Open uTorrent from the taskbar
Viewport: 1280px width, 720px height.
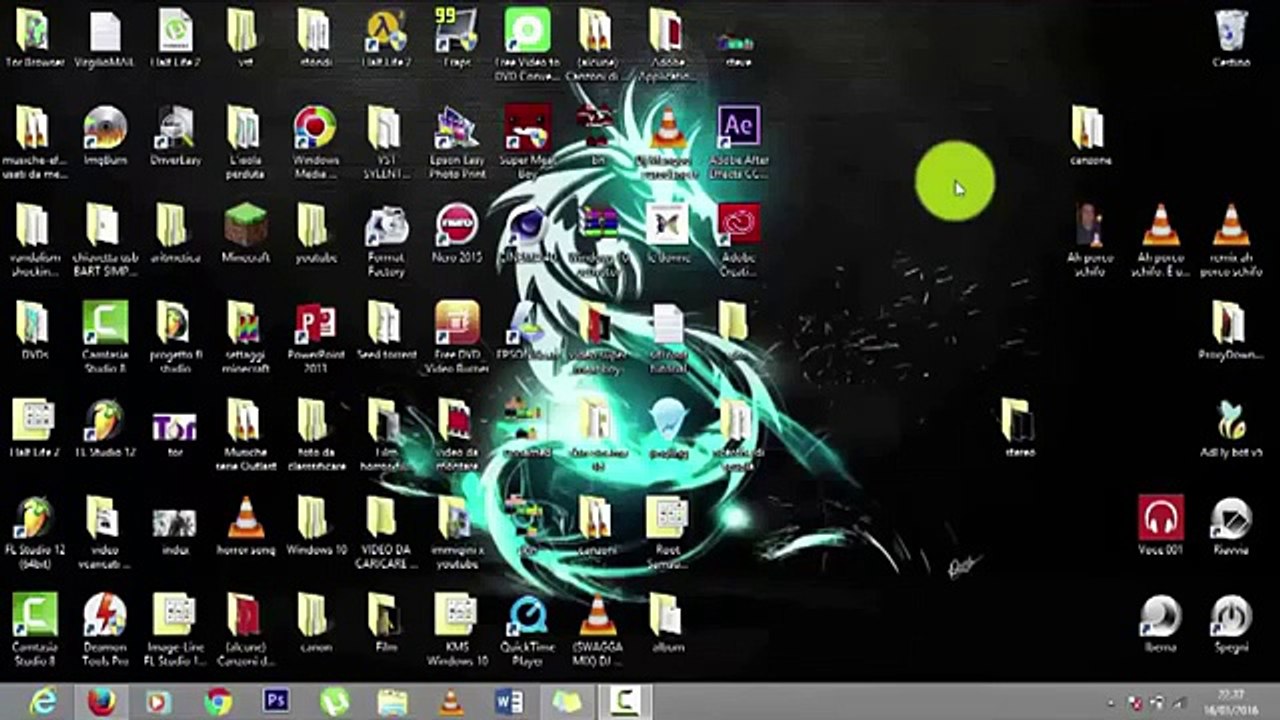pos(334,702)
